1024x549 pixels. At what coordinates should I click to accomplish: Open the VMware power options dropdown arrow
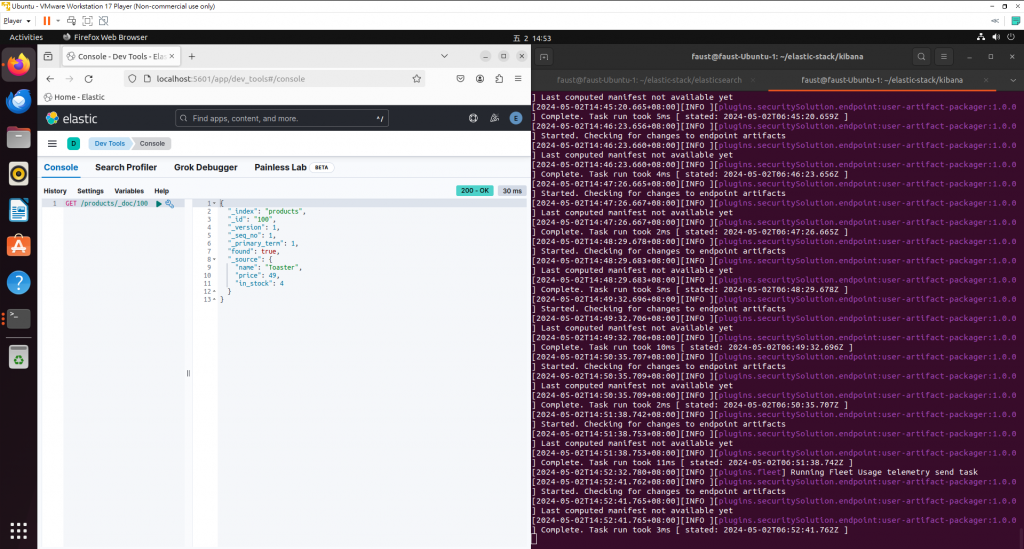pos(57,21)
